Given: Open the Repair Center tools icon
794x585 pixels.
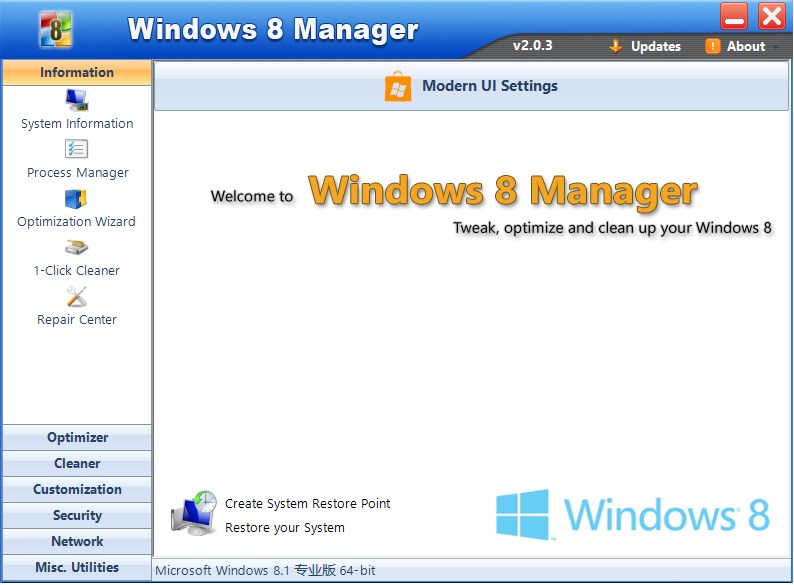Looking at the screenshot, I should pos(76,297).
